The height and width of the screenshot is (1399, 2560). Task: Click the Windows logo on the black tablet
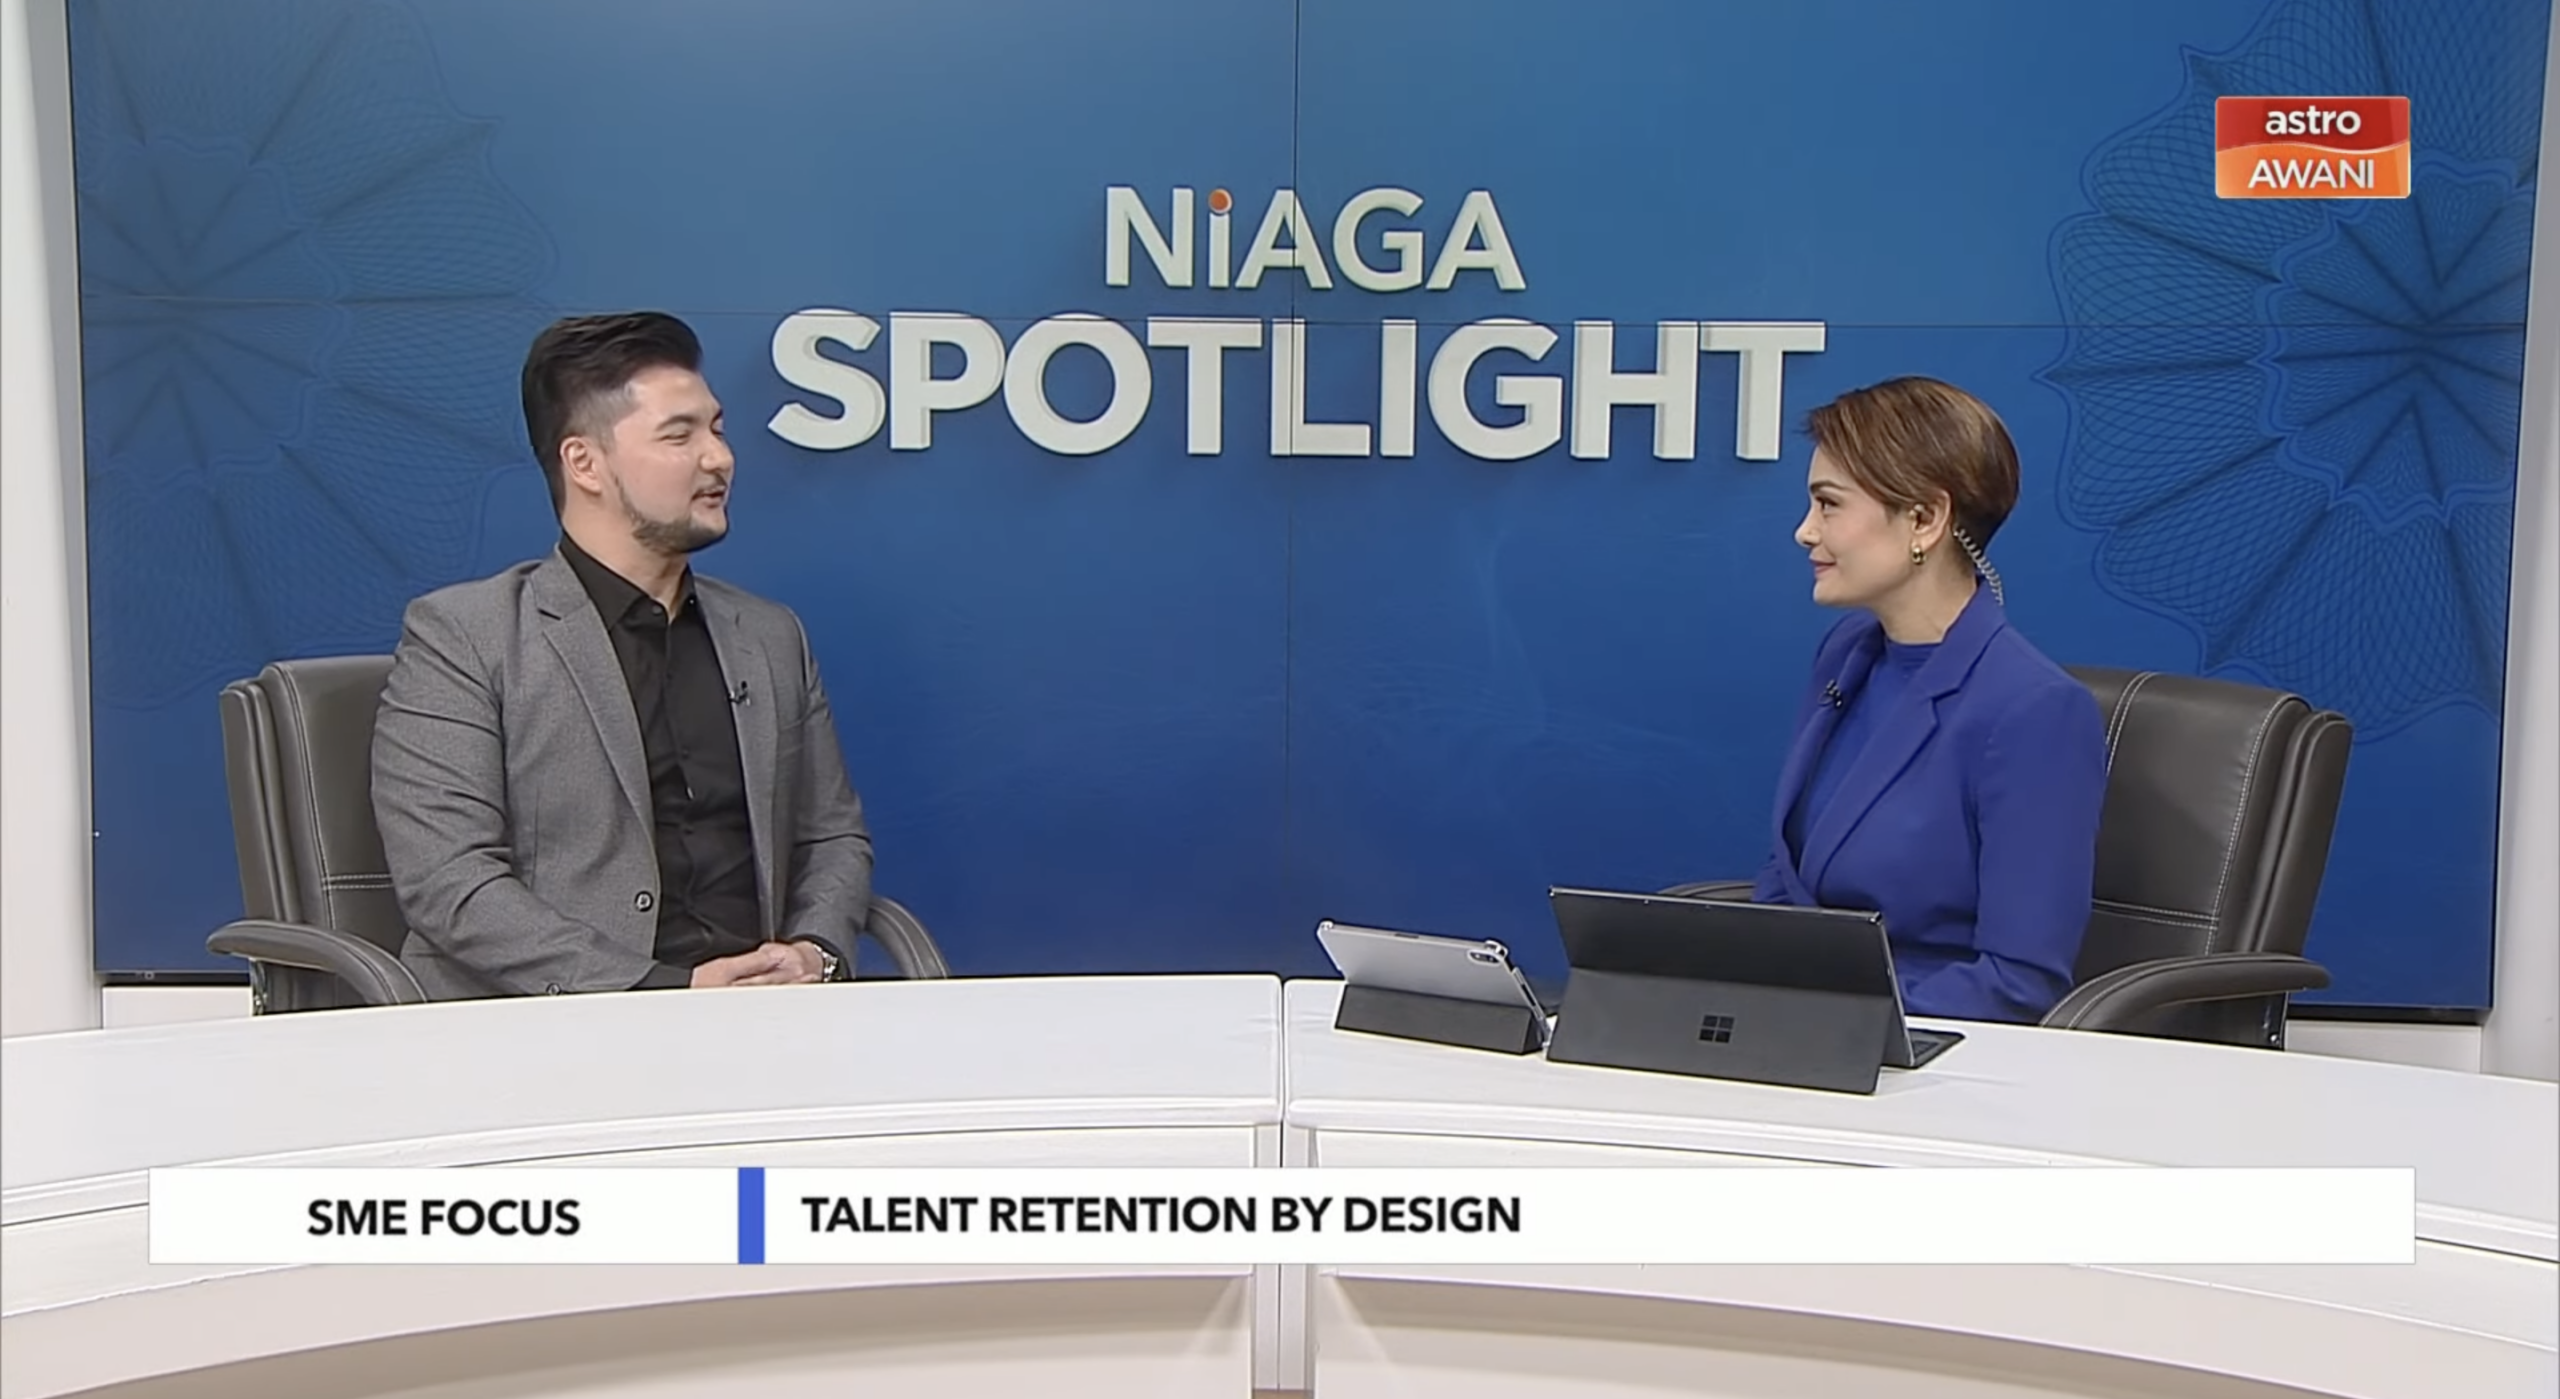1716,1027
